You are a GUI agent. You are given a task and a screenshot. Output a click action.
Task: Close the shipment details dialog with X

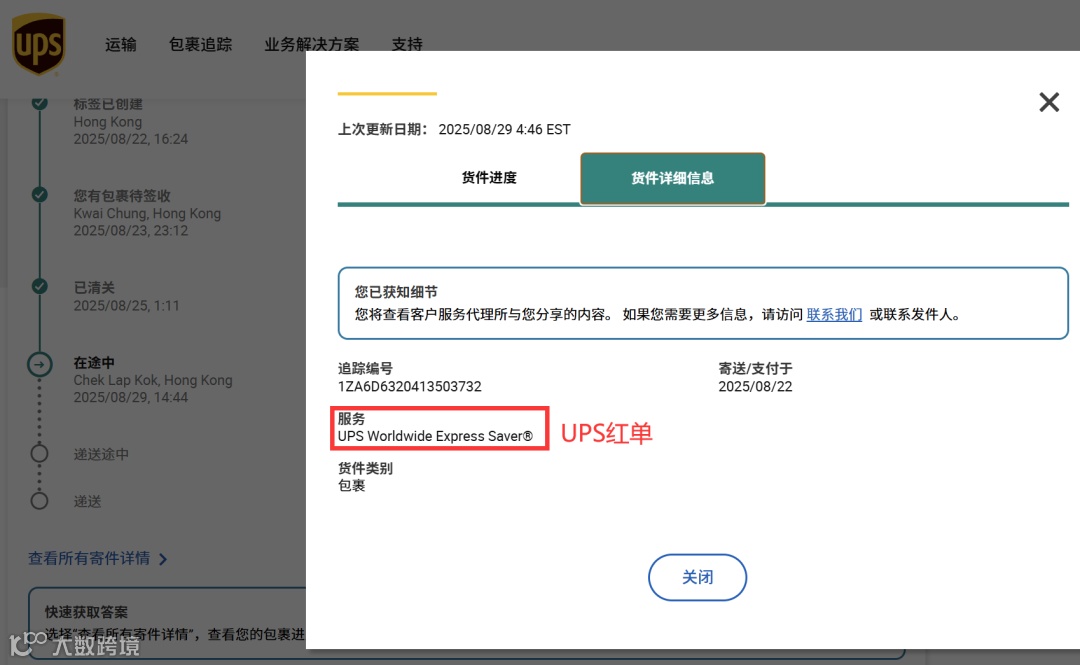[x=1049, y=102]
